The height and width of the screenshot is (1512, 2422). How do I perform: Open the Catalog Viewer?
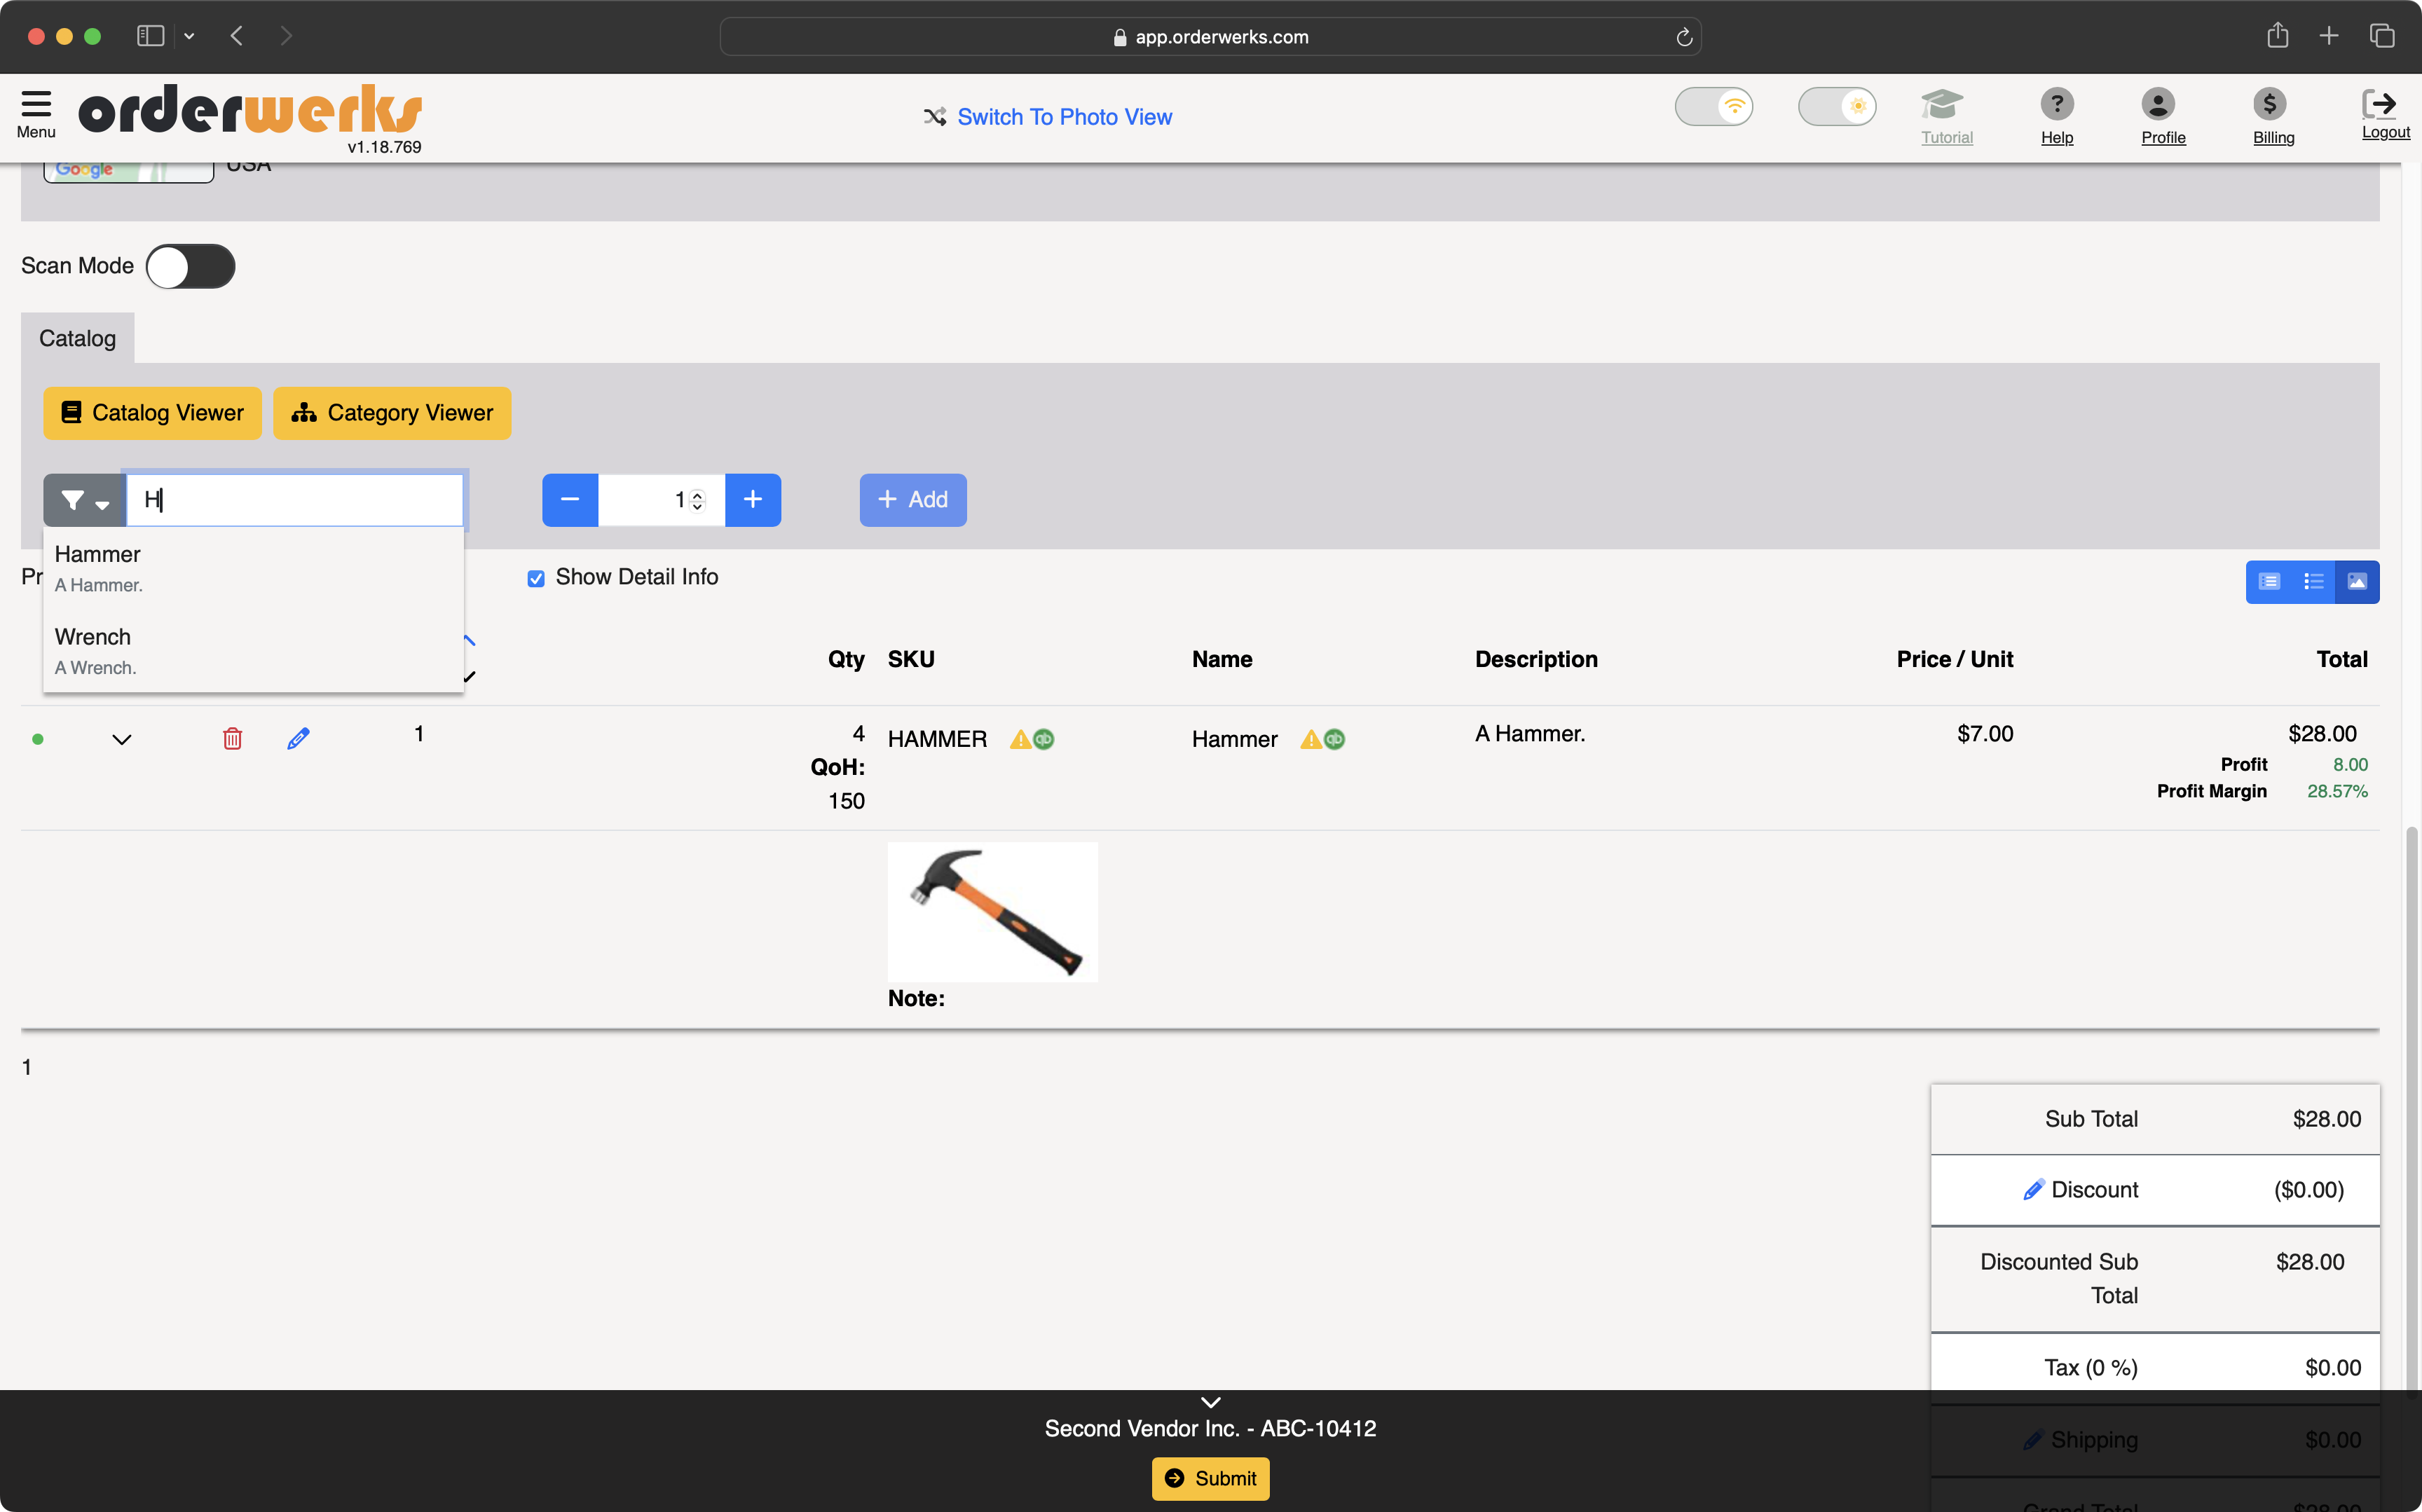click(x=152, y=413)
